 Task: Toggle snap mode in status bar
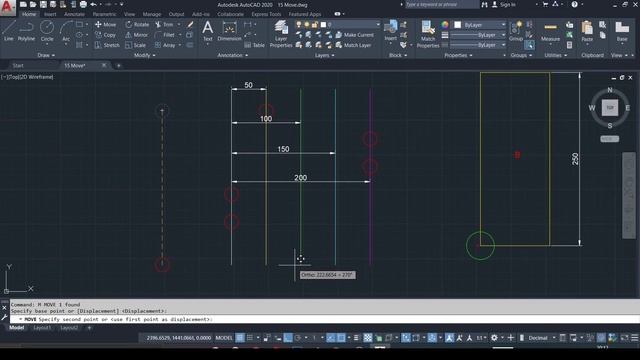pyautogui.click(x=250, y=338)
